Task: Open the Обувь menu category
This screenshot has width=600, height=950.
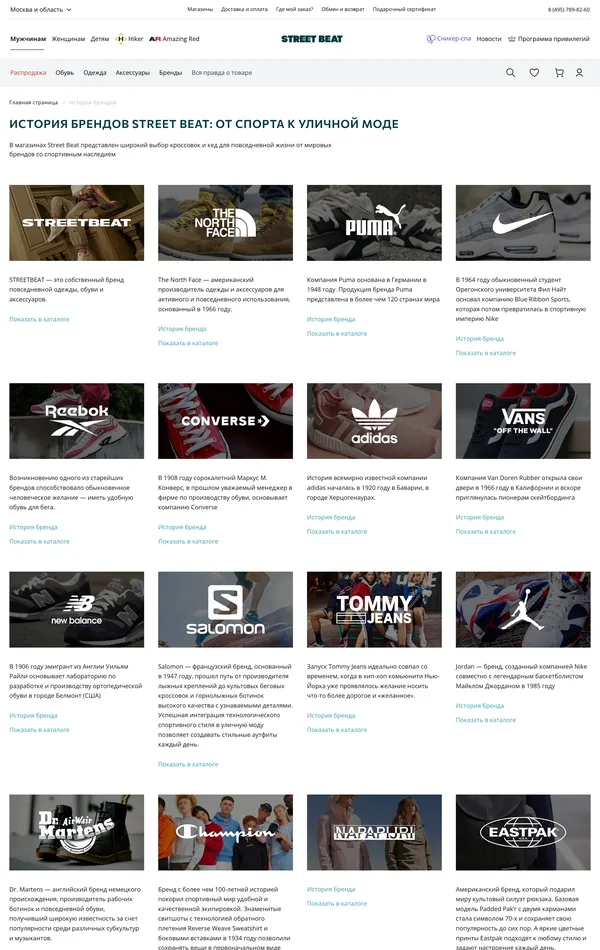Action: (x=64, y=73)
